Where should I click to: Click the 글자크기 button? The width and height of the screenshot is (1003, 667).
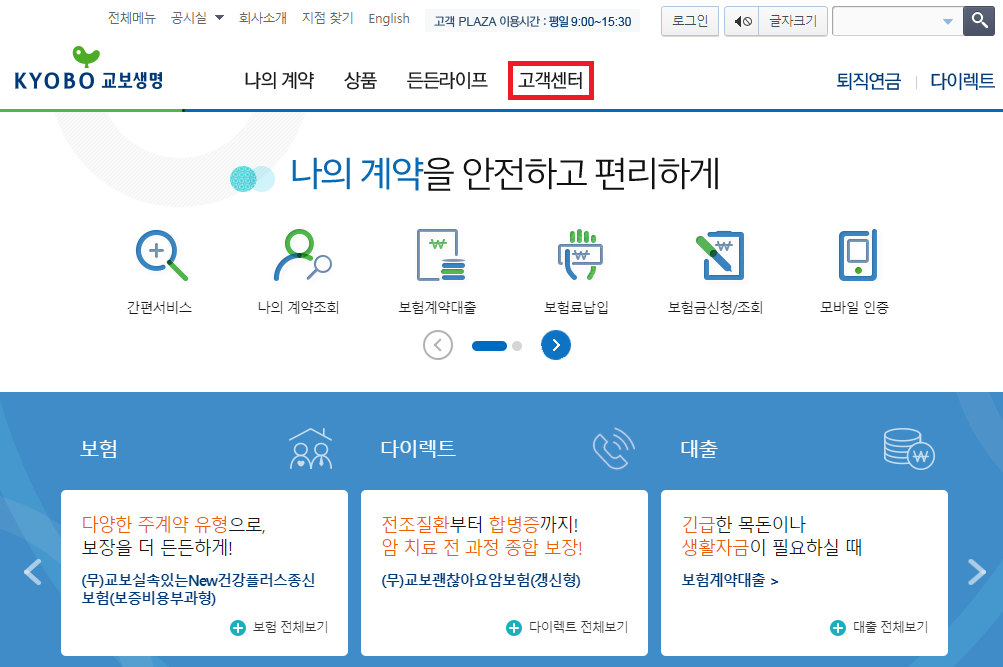[x=793, y=21]
